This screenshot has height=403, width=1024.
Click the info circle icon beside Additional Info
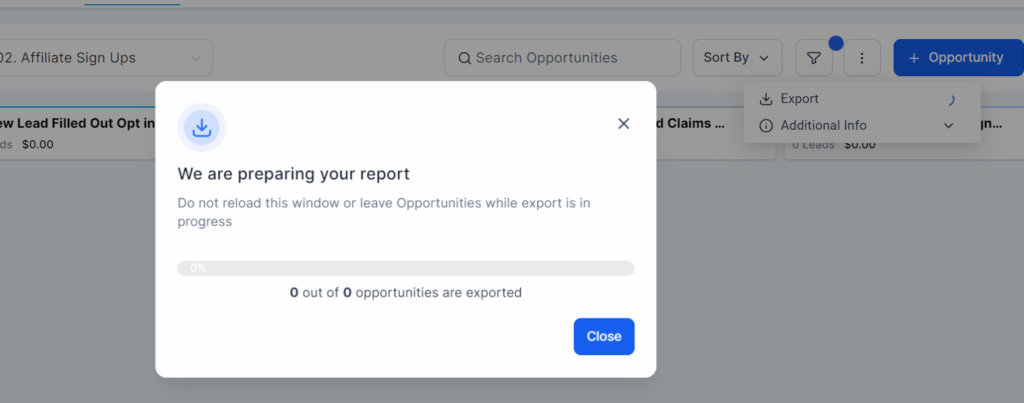click(x=766, y=125)
